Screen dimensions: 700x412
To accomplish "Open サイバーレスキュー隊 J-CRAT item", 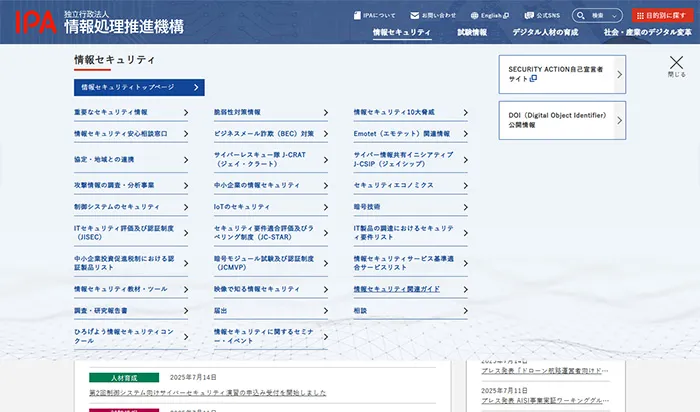I will 271,160.
